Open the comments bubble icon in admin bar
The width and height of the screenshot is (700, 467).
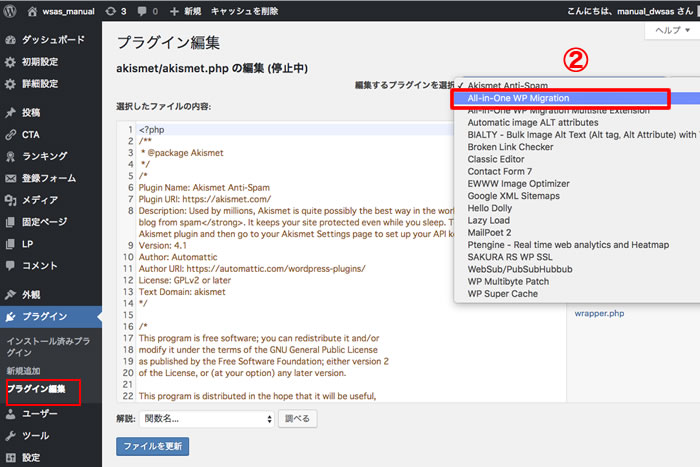pos(142,11)
